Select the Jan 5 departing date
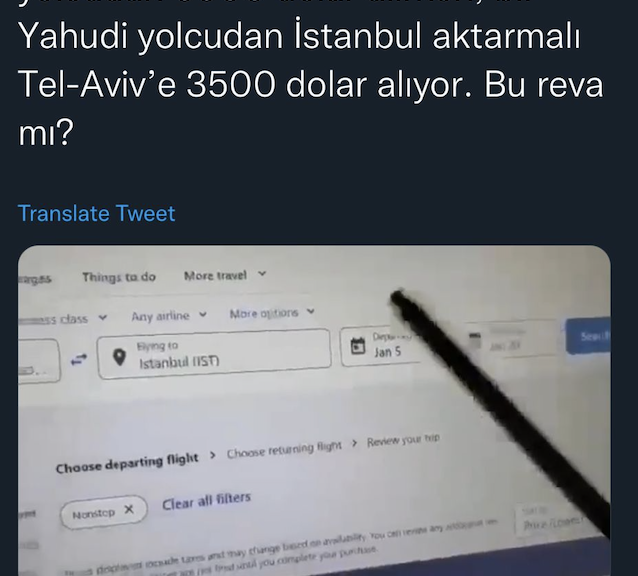The image size is (638, 576). click(x=387, y=351)
